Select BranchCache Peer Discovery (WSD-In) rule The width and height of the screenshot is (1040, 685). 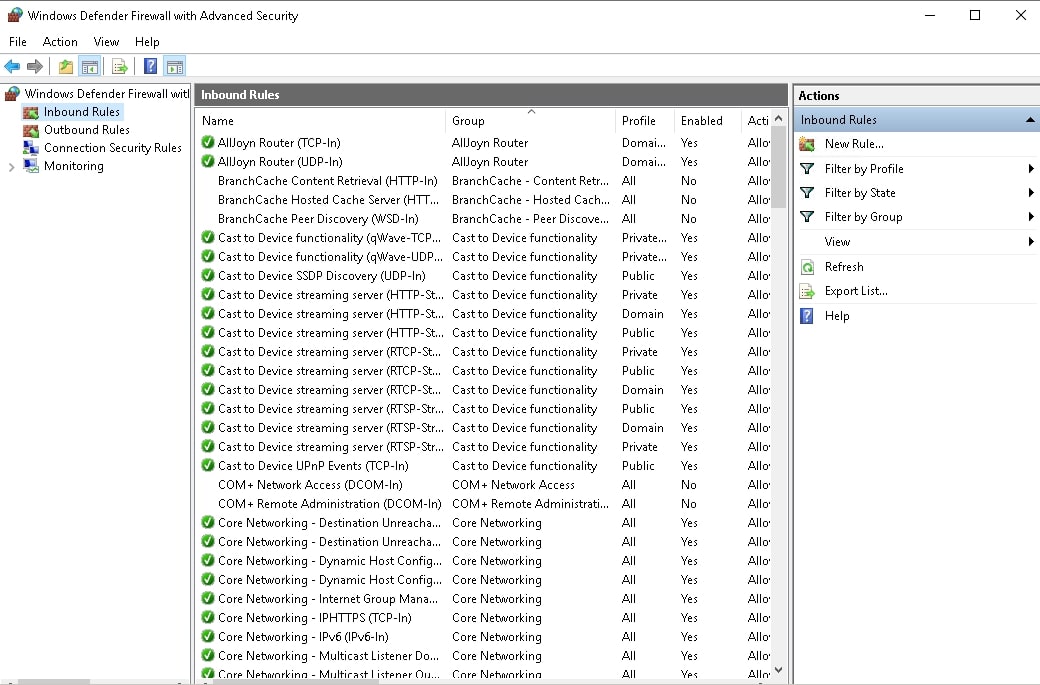click(x=485, y=219)
